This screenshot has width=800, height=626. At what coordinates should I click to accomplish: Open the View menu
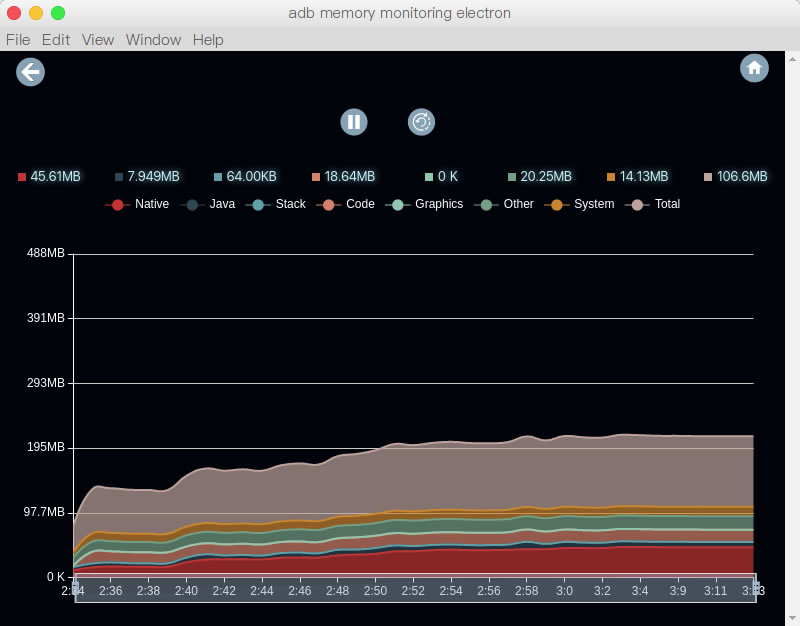[98, 40]
